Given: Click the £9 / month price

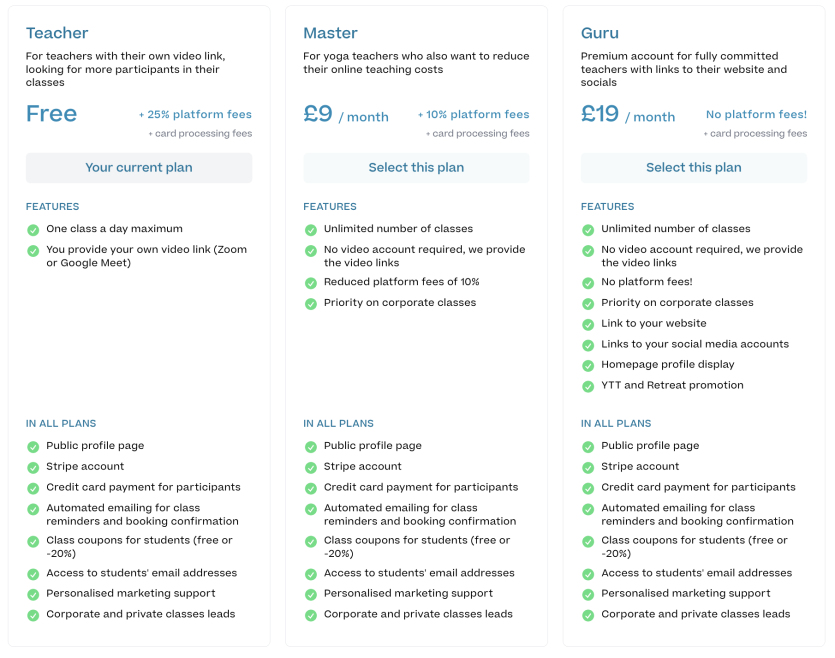Looking at the screenshot, I should click(346, 115).
